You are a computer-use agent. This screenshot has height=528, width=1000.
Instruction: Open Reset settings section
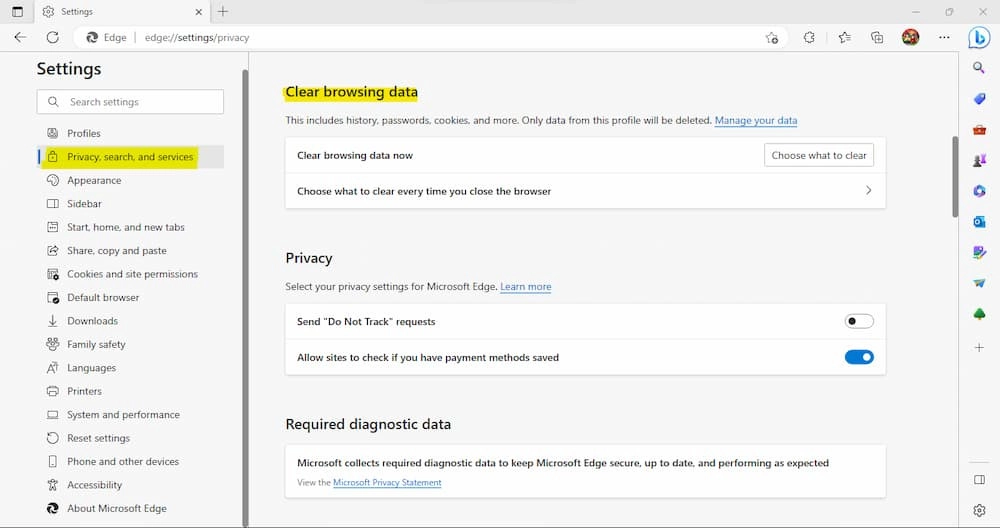pos(131,438)
